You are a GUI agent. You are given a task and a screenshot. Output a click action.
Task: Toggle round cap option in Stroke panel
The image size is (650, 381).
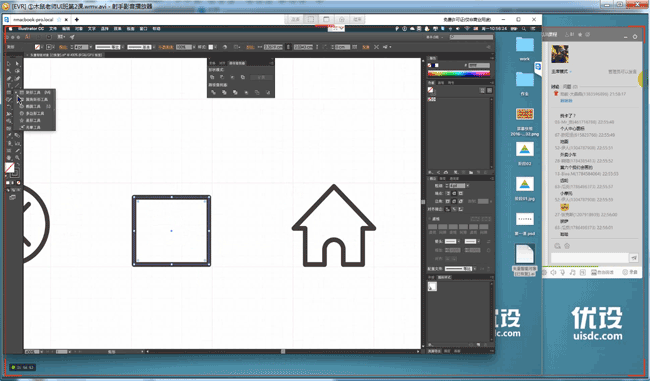pos(454,193)
